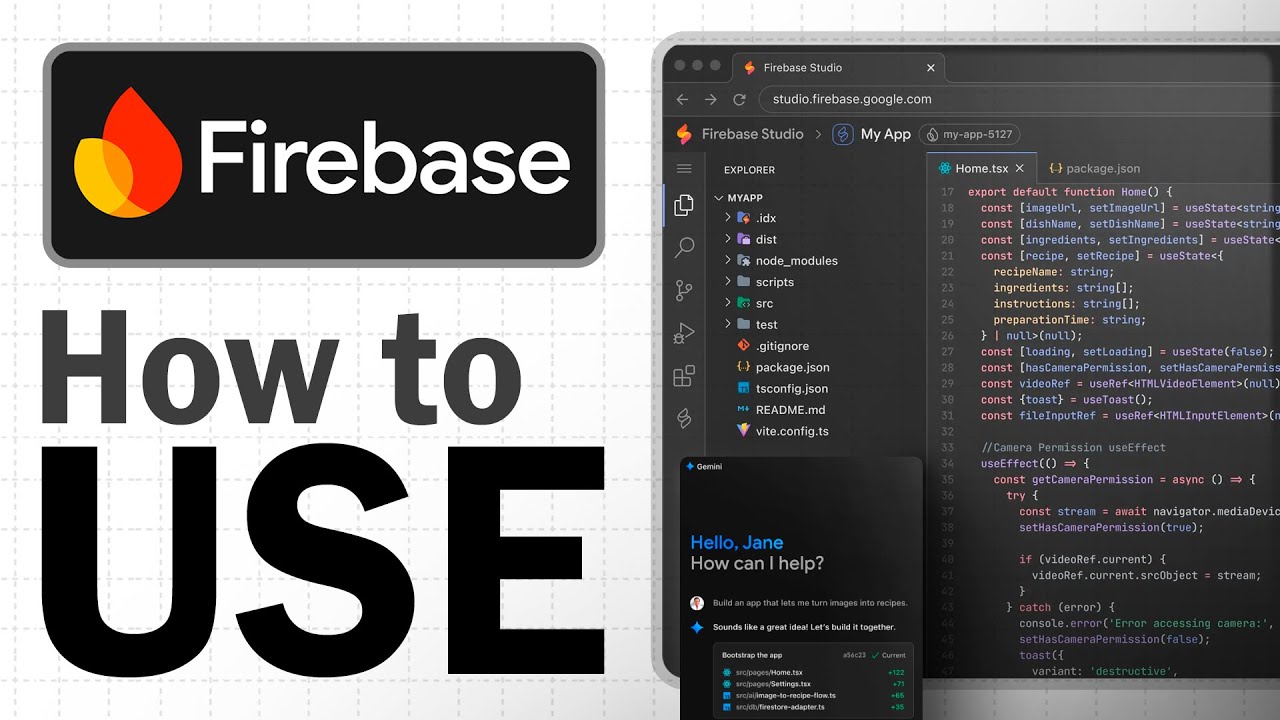Close the Firebase Studio browser tab
The image size is (1280, 720).
pyautogui.click(x=930, y=68)
